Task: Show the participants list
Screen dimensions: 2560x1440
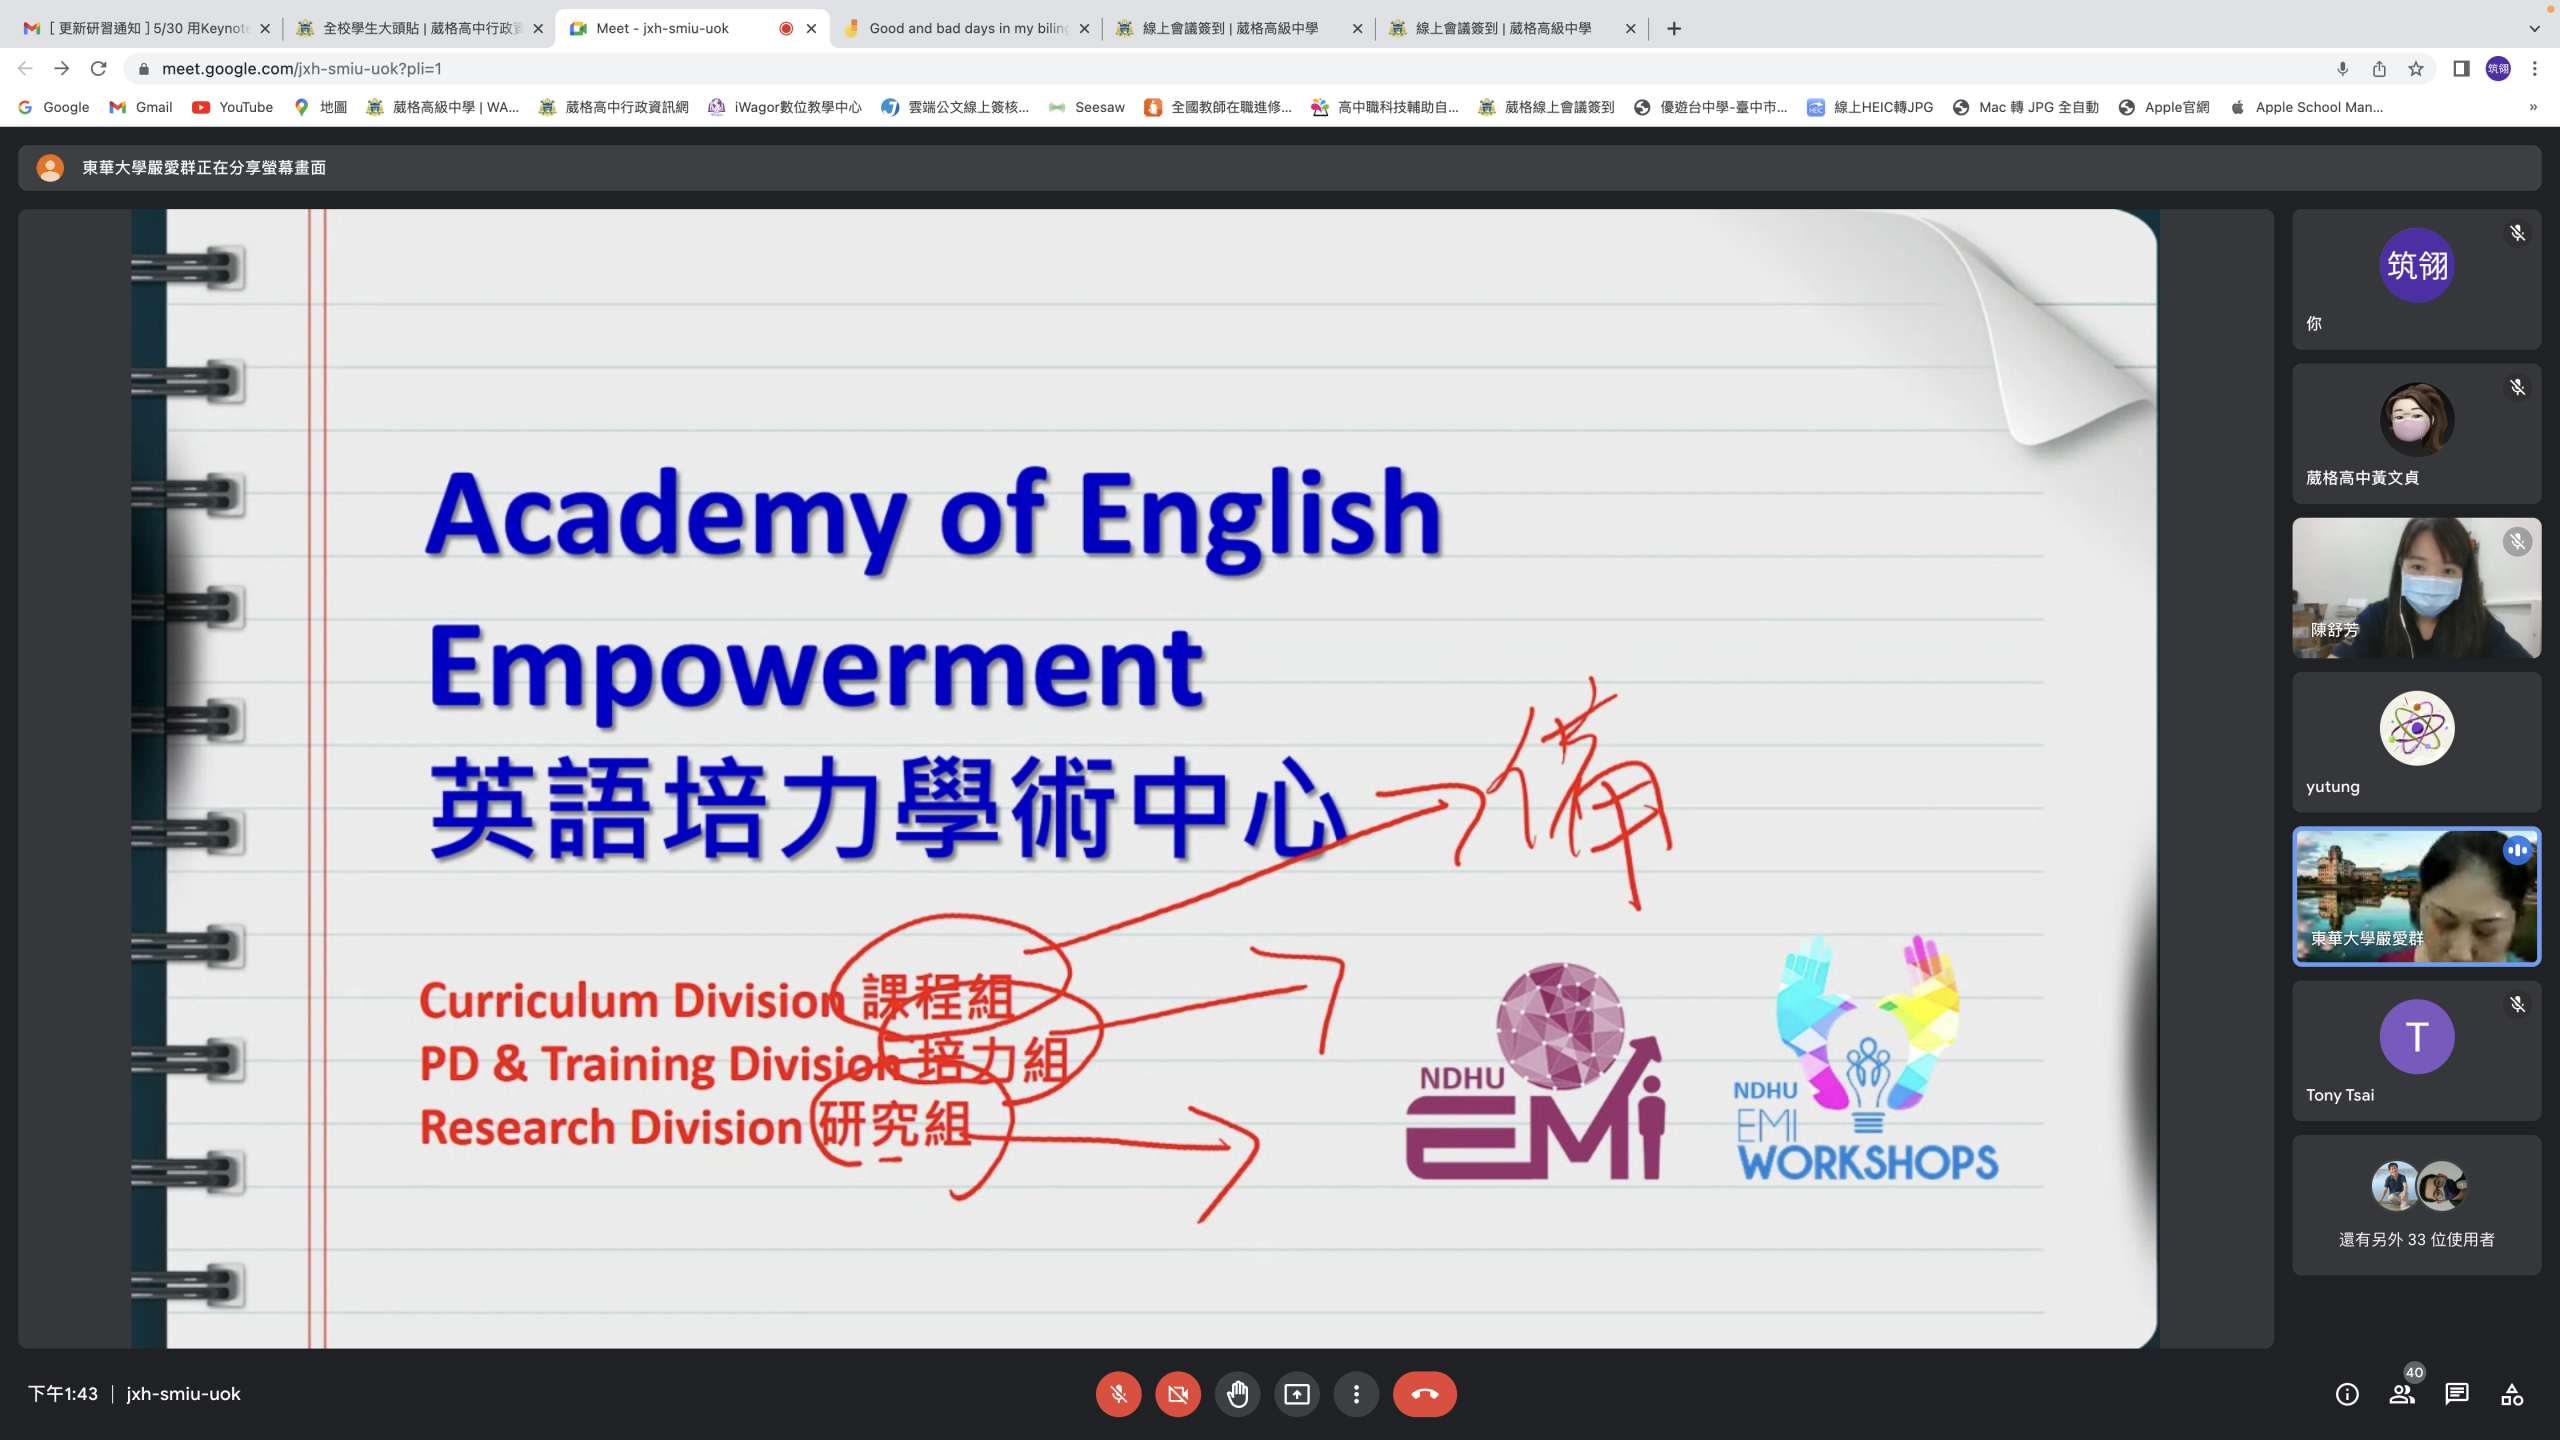Action: pyautogui.click(x=2402, y=1394)
